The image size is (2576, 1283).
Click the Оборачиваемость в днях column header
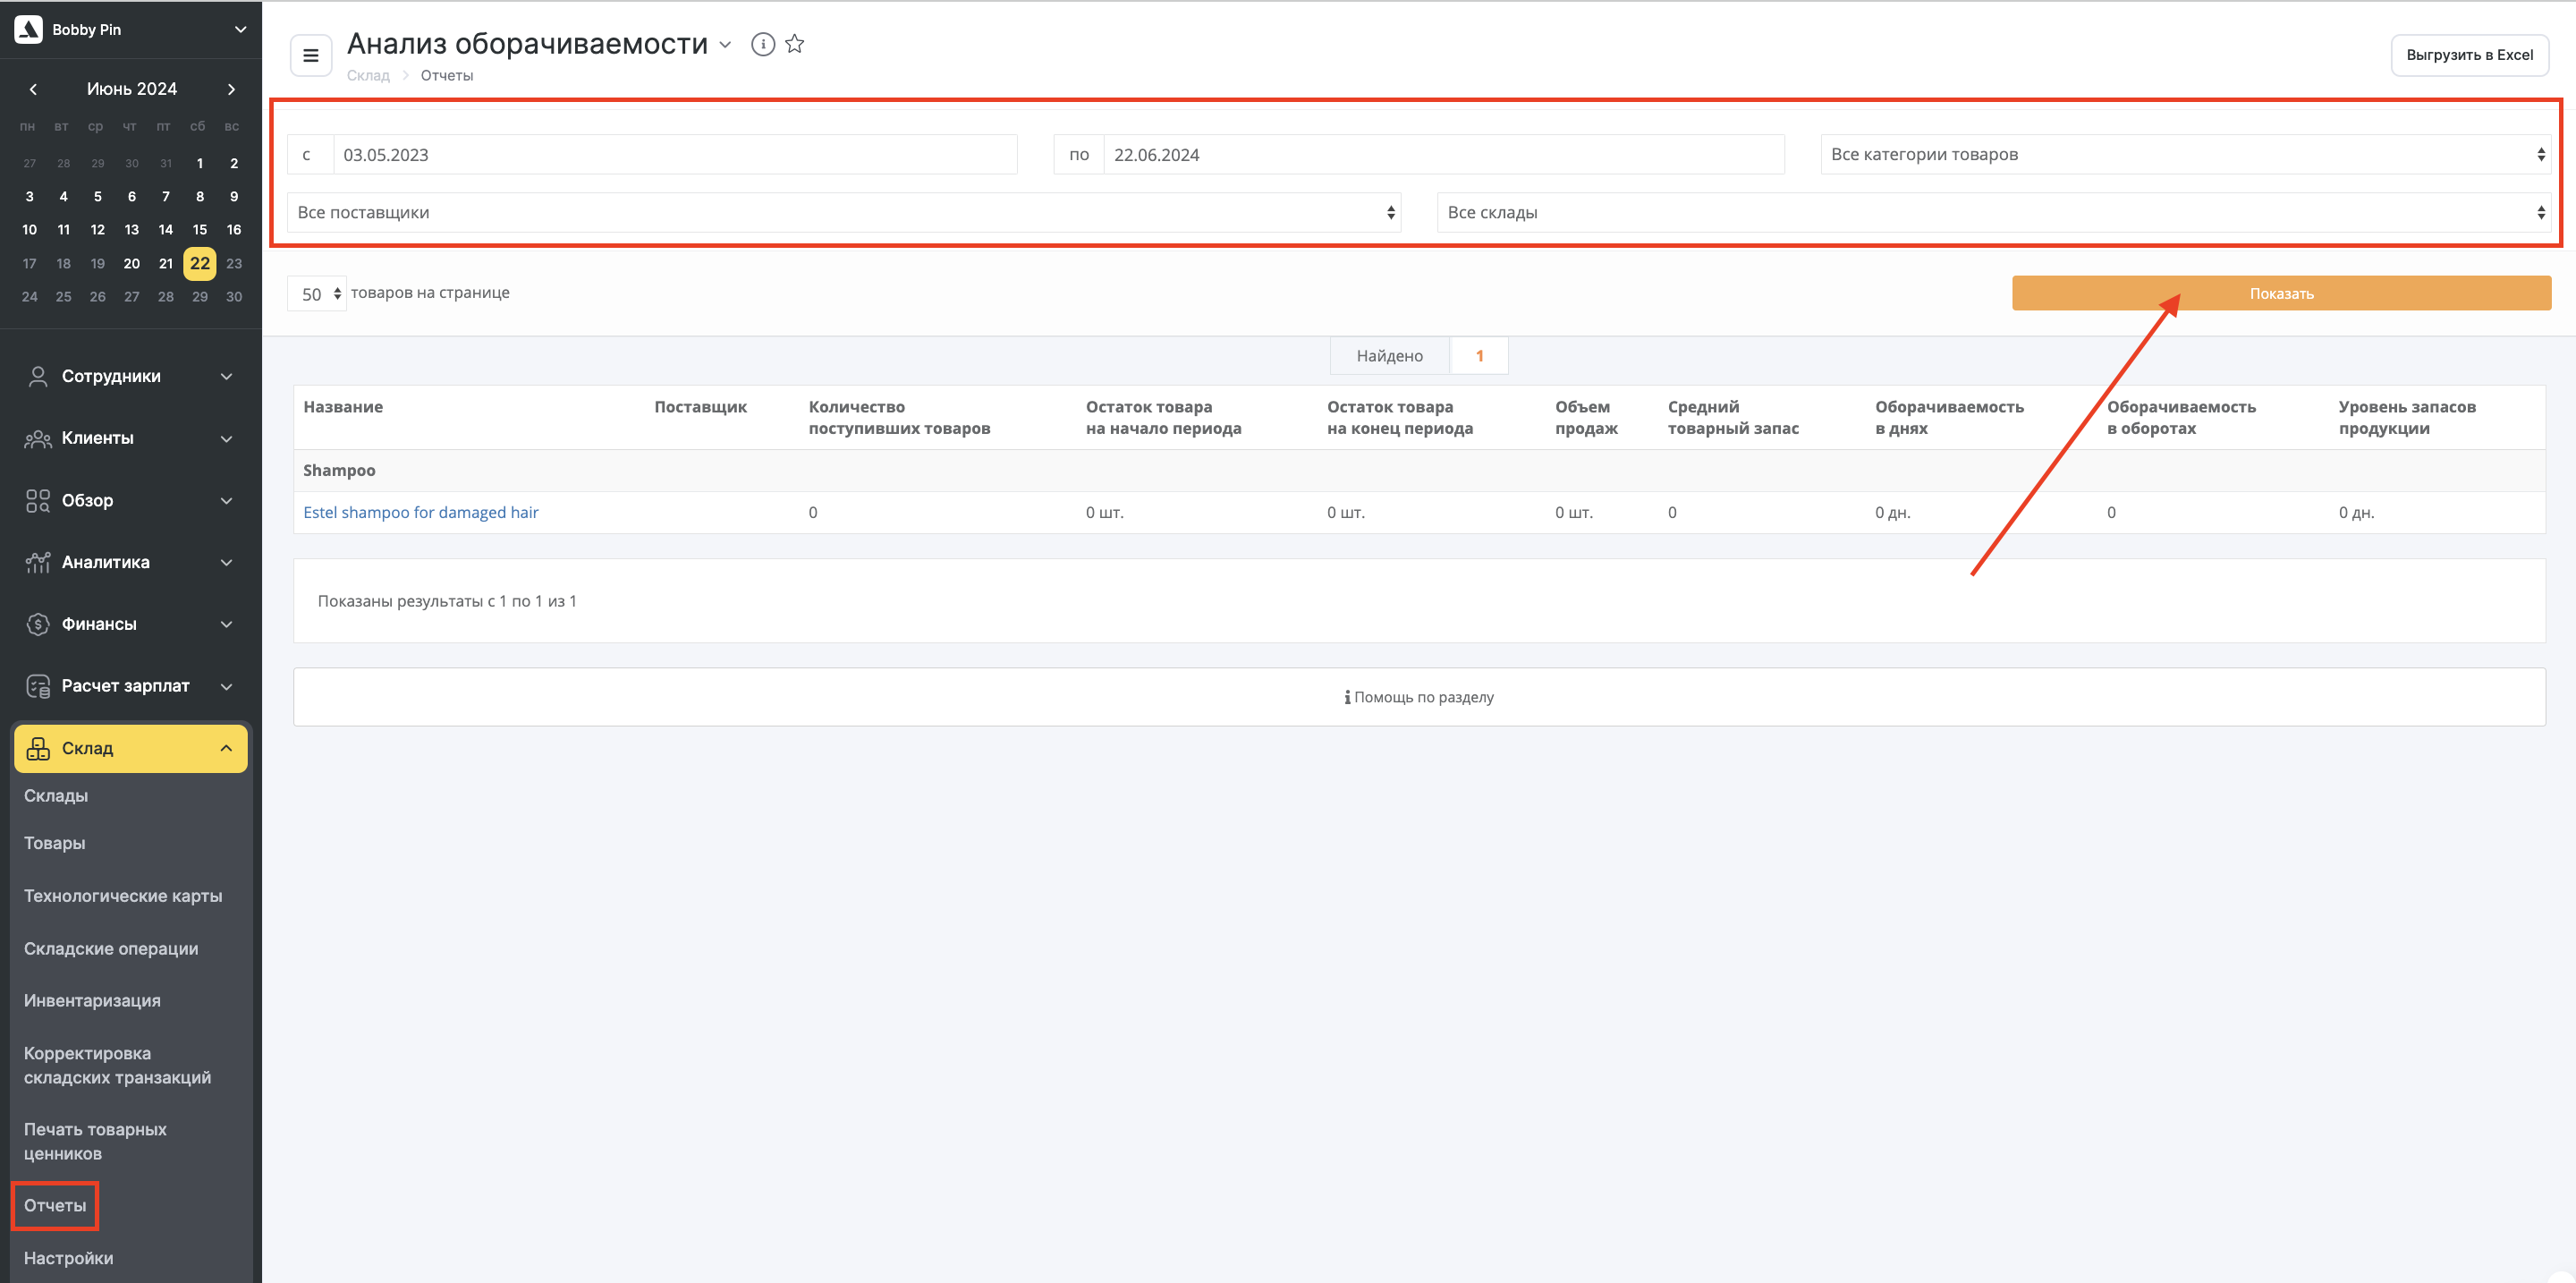1949,417
